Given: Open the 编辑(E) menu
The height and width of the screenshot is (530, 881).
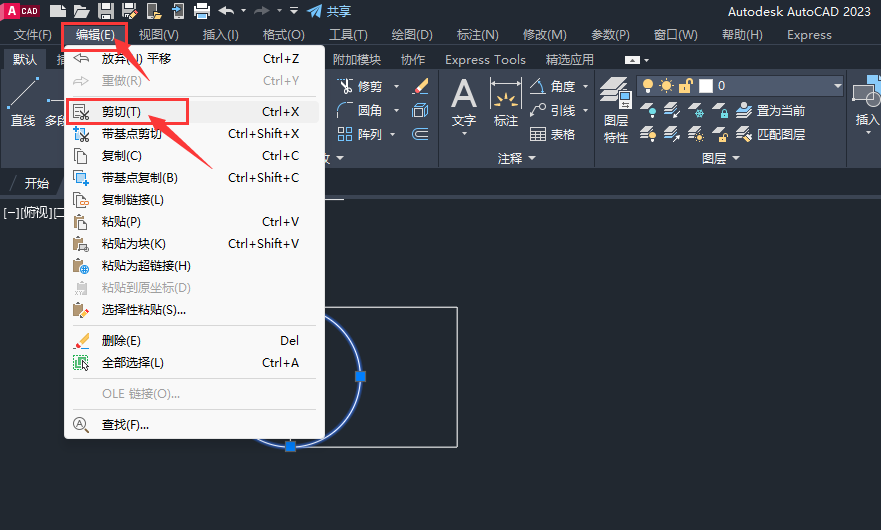Looking at the screenshot, I should (95, 35).
